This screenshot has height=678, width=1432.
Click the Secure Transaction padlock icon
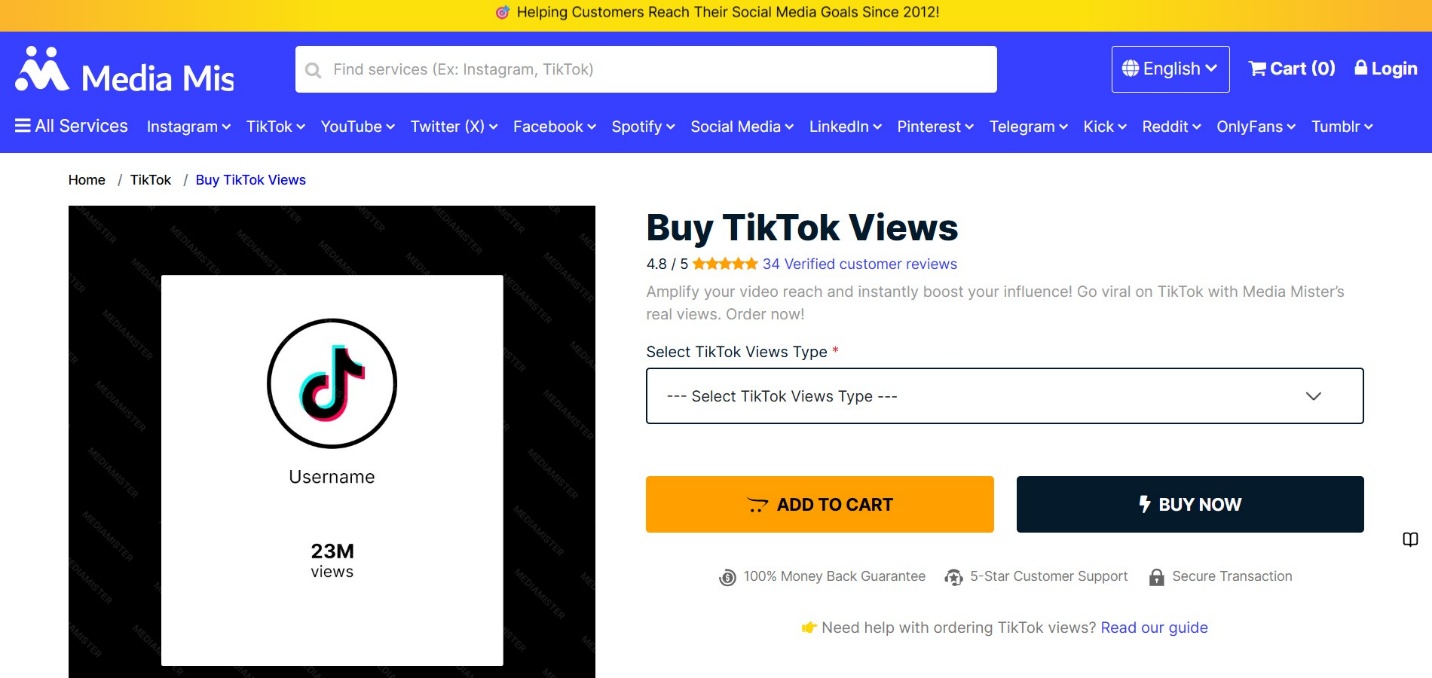pos(1157,577)
